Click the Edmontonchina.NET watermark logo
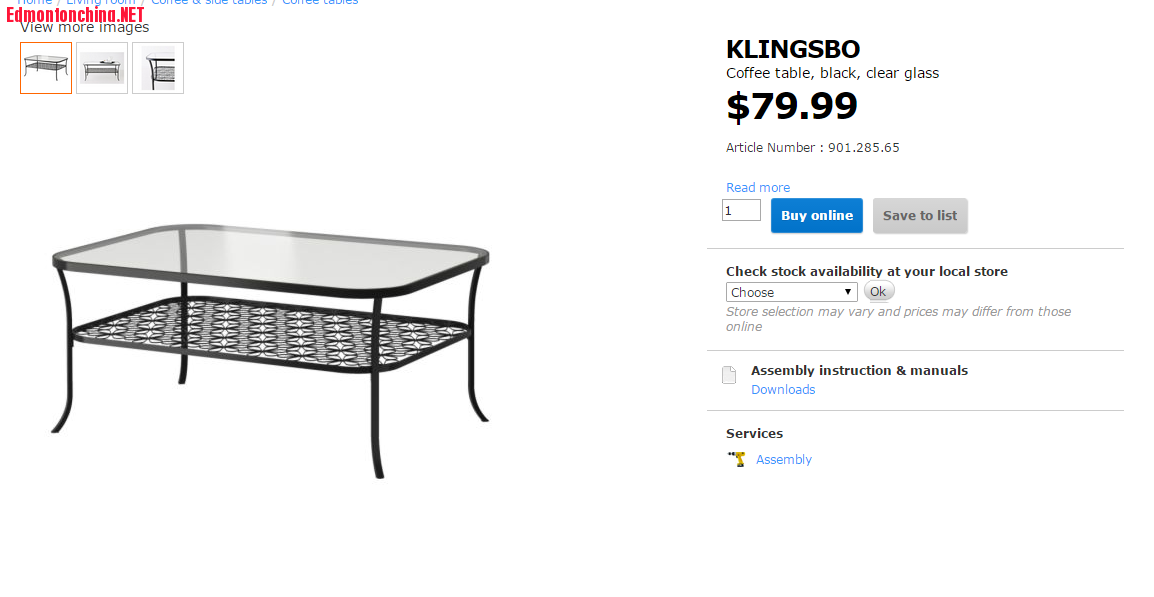The width and height of the screenshot is (1154, 597). coord(75,15)
